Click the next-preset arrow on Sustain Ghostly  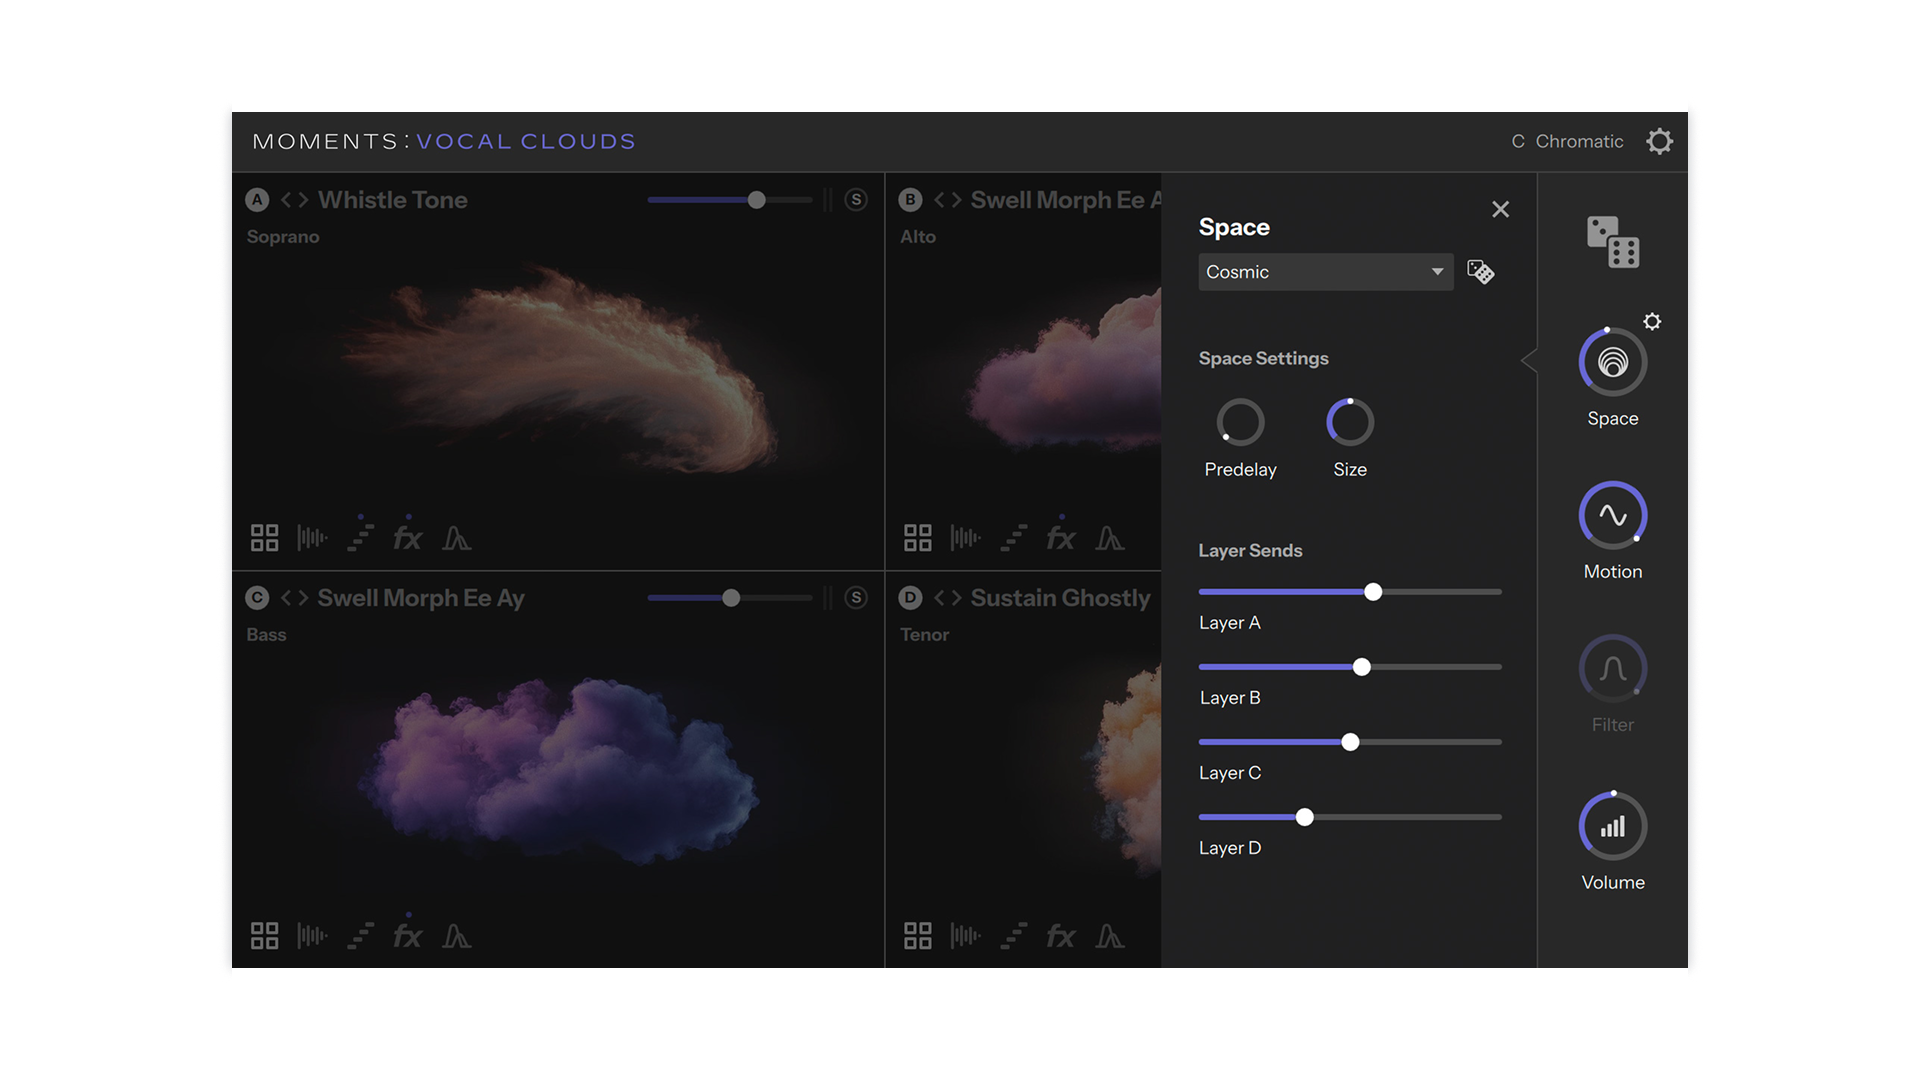coord(958,597)
